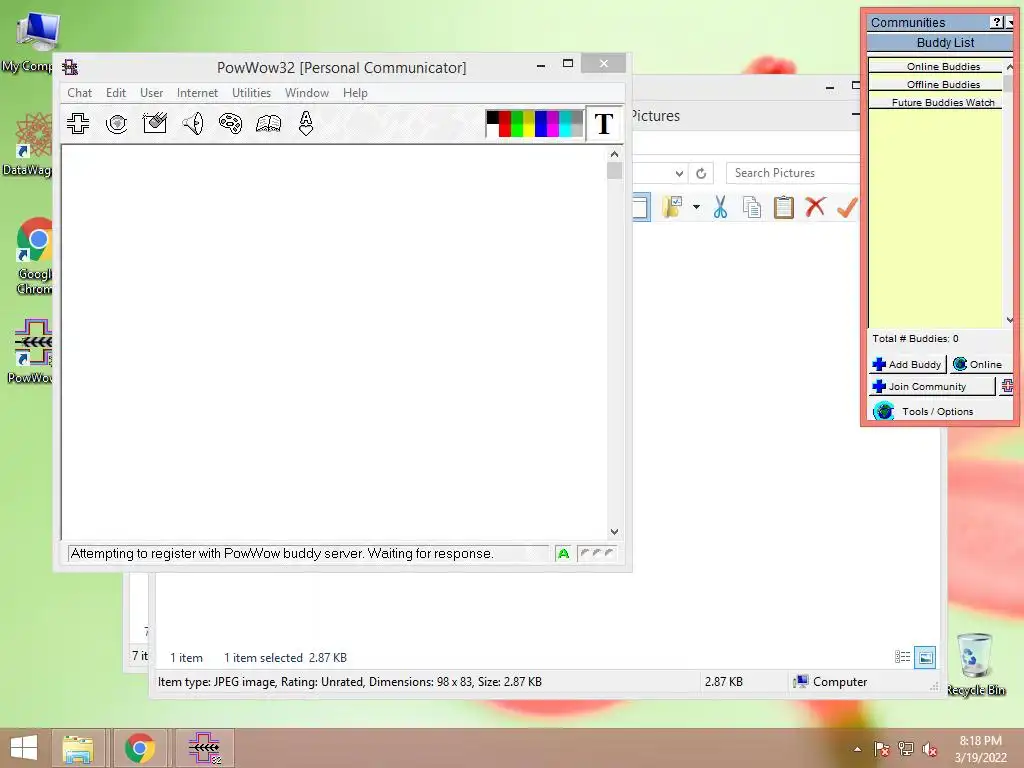
Task: Open the whiteboard eraser tool icon
Action: click(155, 123)
